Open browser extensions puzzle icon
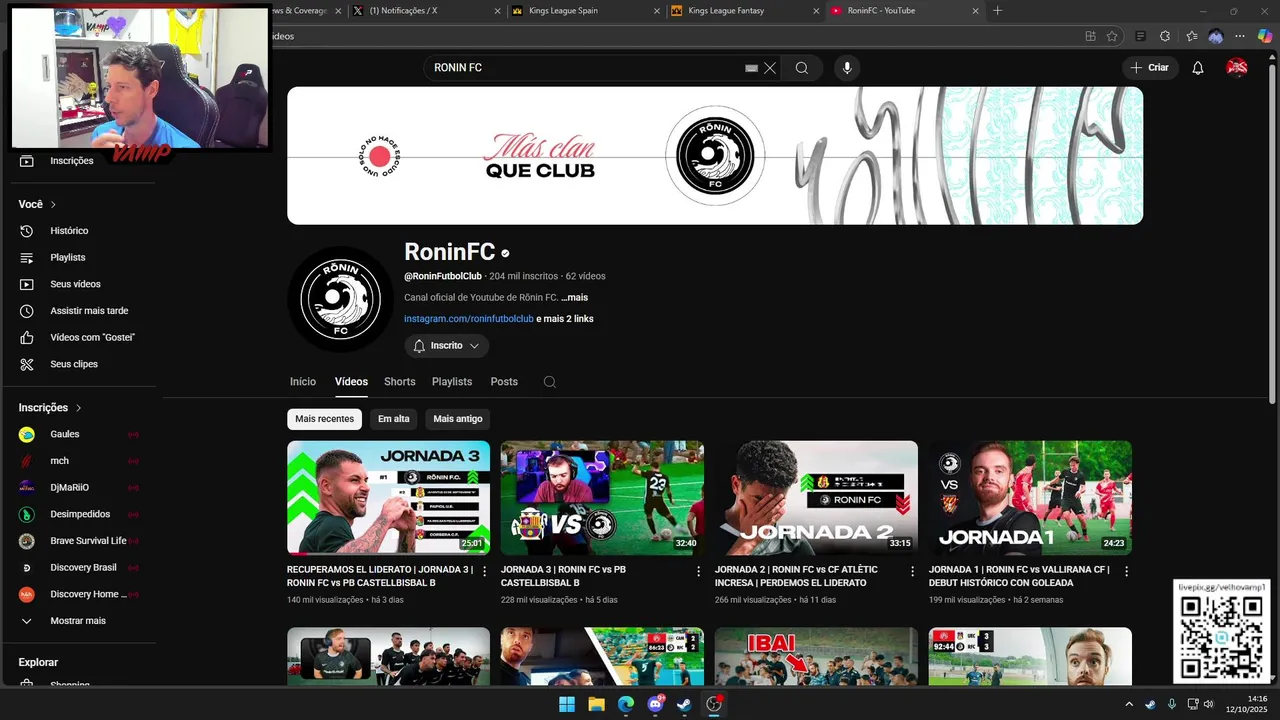The height and width of the screenshot is (720, 1280). (x=1165, y=36)
